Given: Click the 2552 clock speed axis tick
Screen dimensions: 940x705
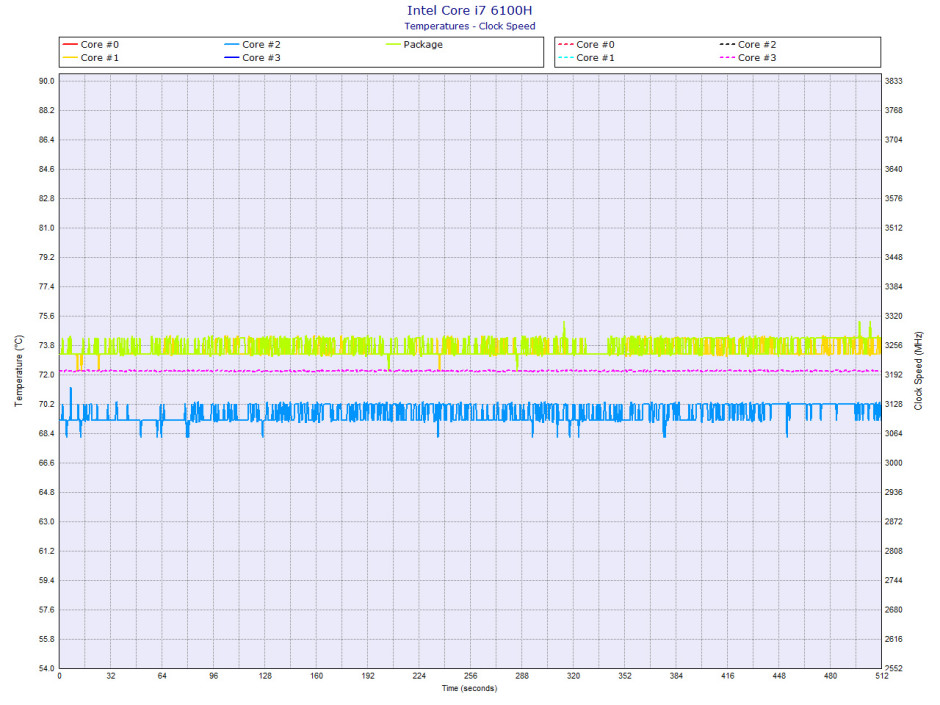Looking at the screenshot, I should point(894,668).
